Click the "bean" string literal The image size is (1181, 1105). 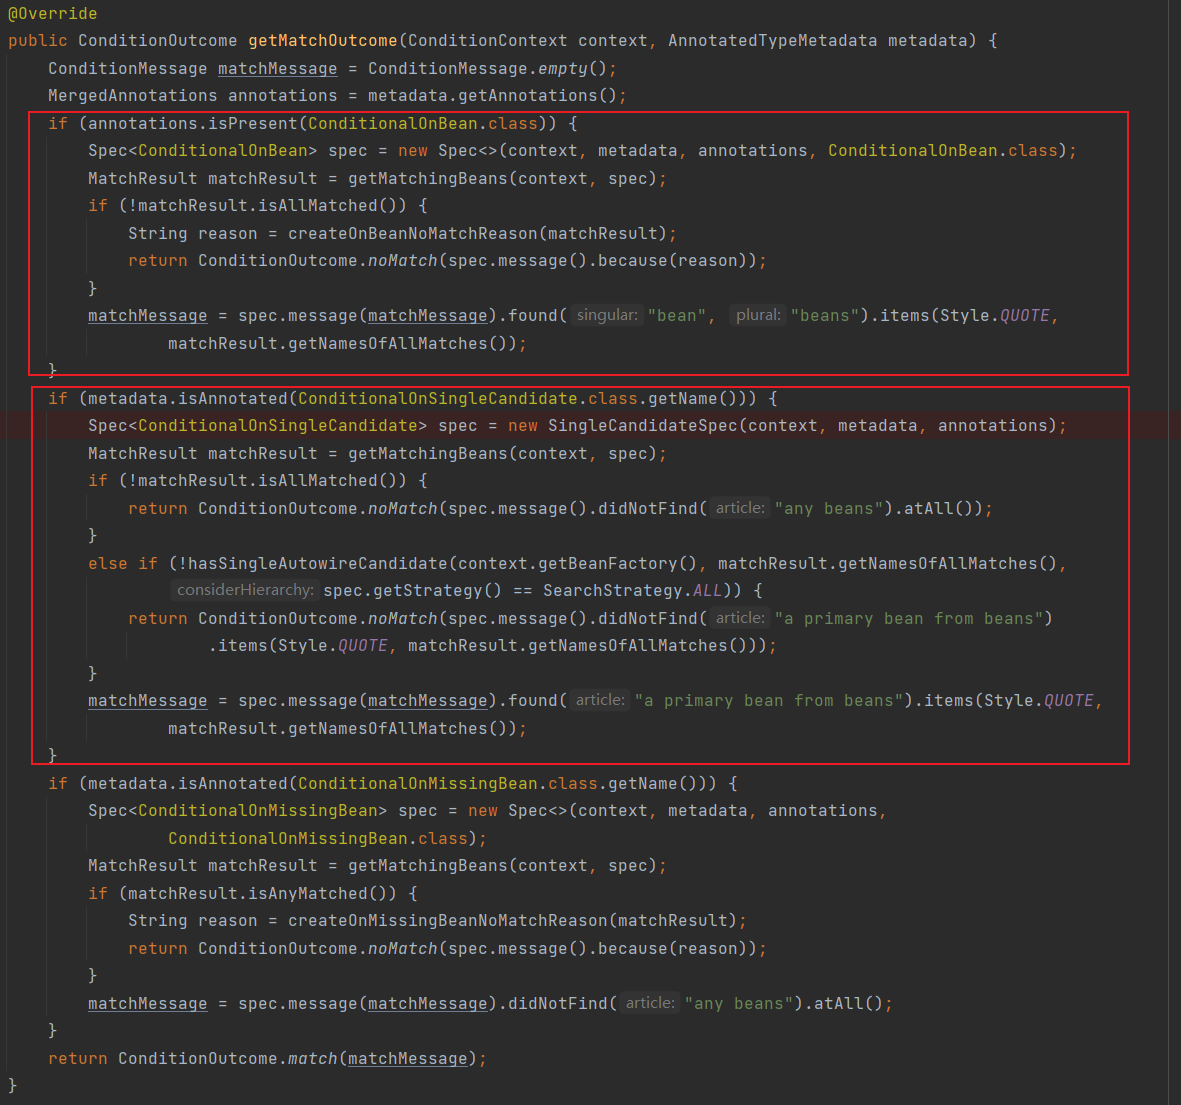(x=676, y=316)
